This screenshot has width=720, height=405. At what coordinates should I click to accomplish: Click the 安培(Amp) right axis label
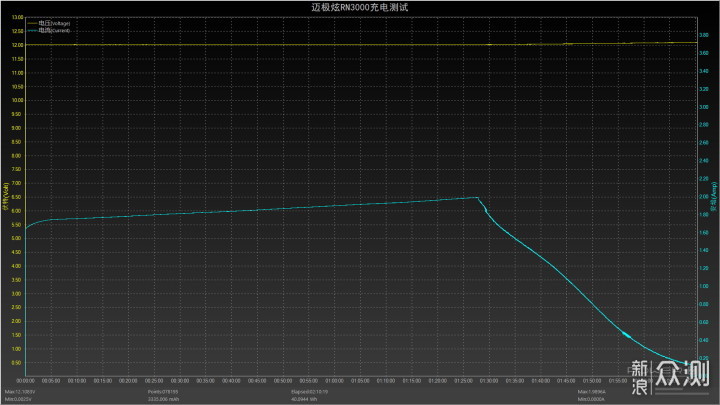click(x=714, y=196)
